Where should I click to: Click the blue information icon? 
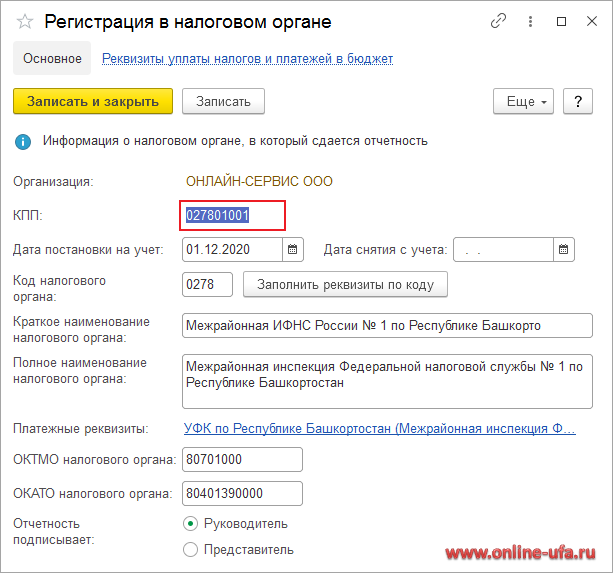click(x=23, y=141)
